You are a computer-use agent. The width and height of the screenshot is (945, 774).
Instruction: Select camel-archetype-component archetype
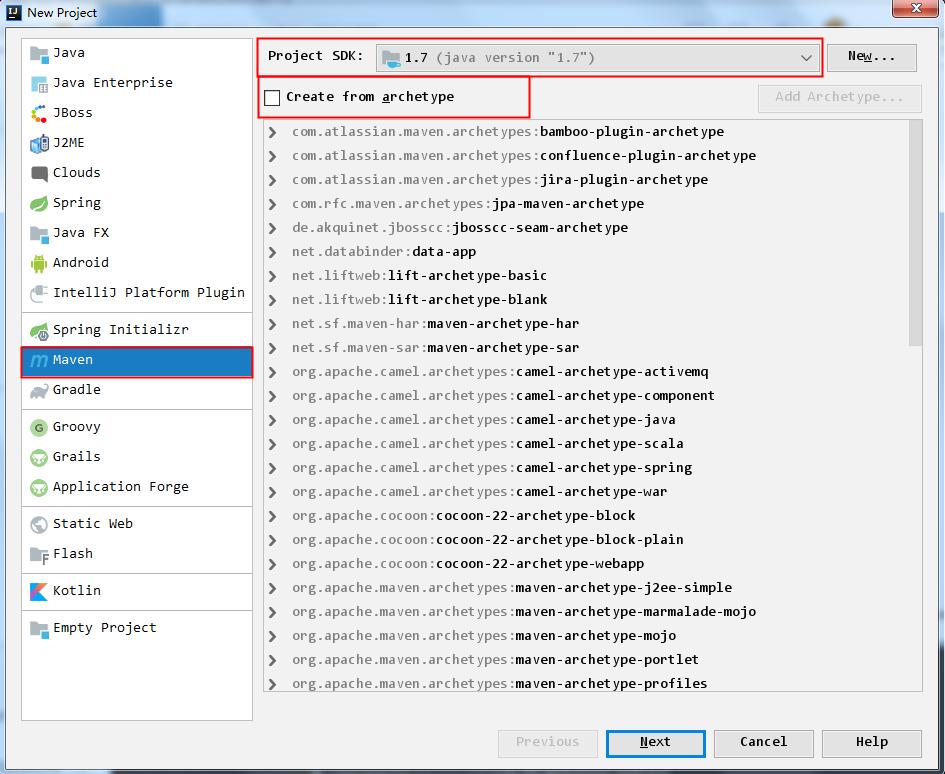point(503,396)
